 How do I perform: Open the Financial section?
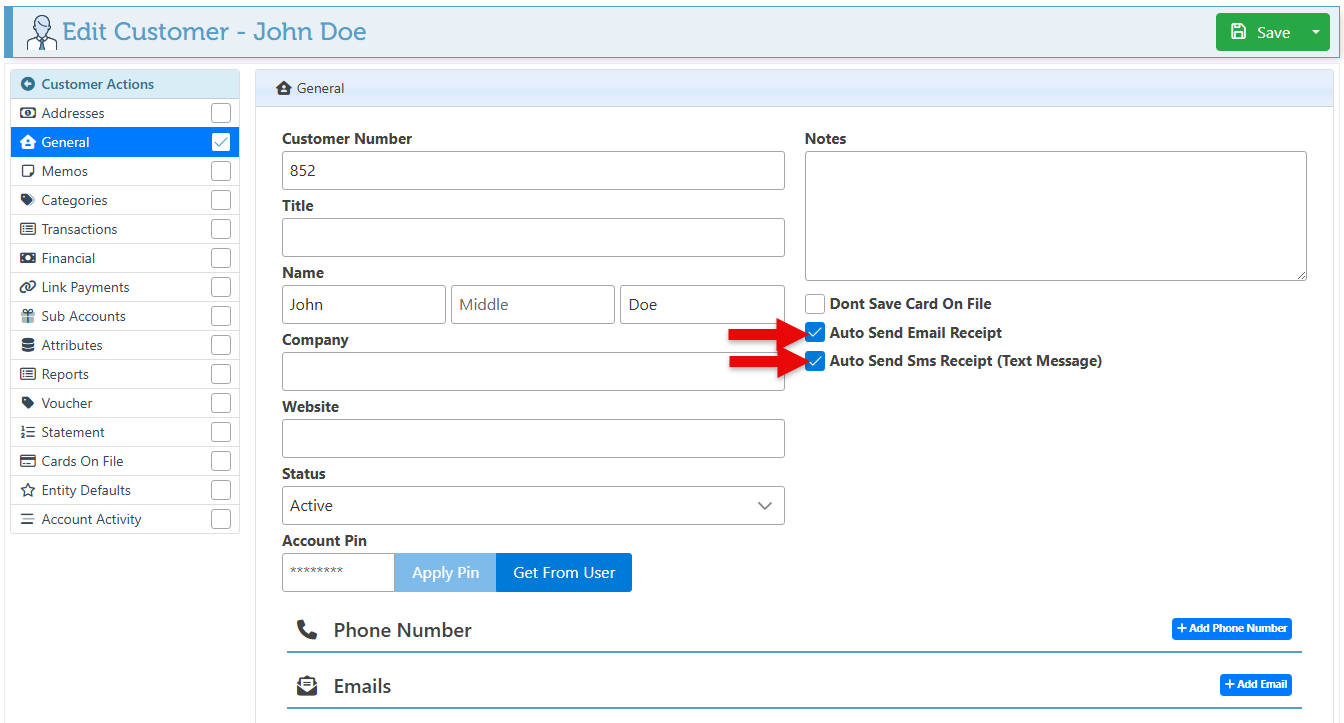(68, 258)
